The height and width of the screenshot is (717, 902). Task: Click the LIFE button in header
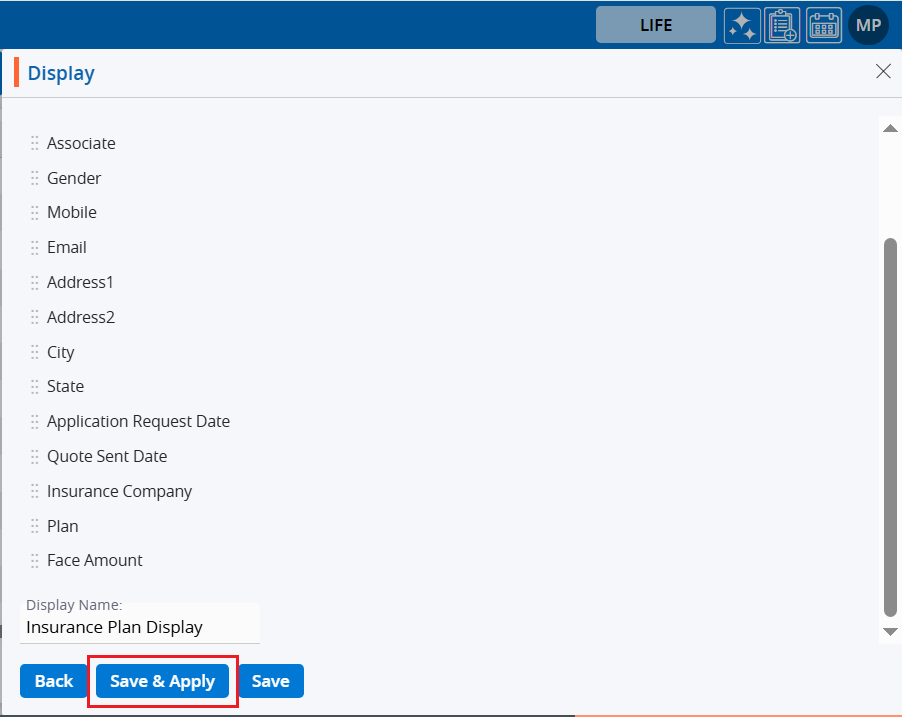[656, 25]
